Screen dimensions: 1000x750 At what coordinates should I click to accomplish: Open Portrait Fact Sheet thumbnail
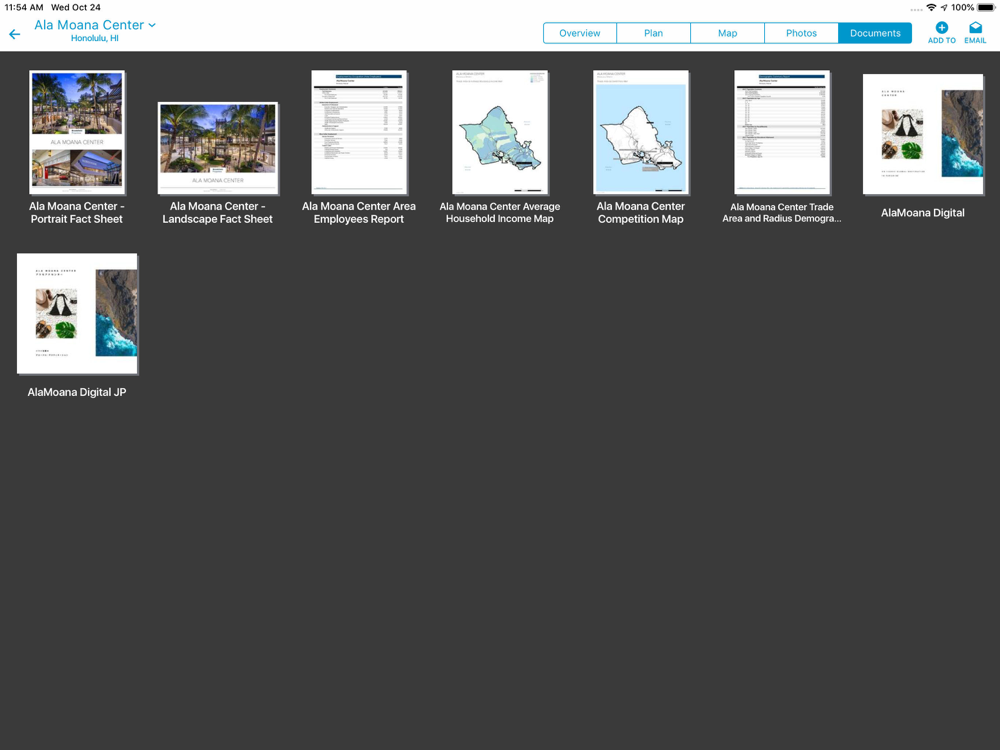coord(77,132)
